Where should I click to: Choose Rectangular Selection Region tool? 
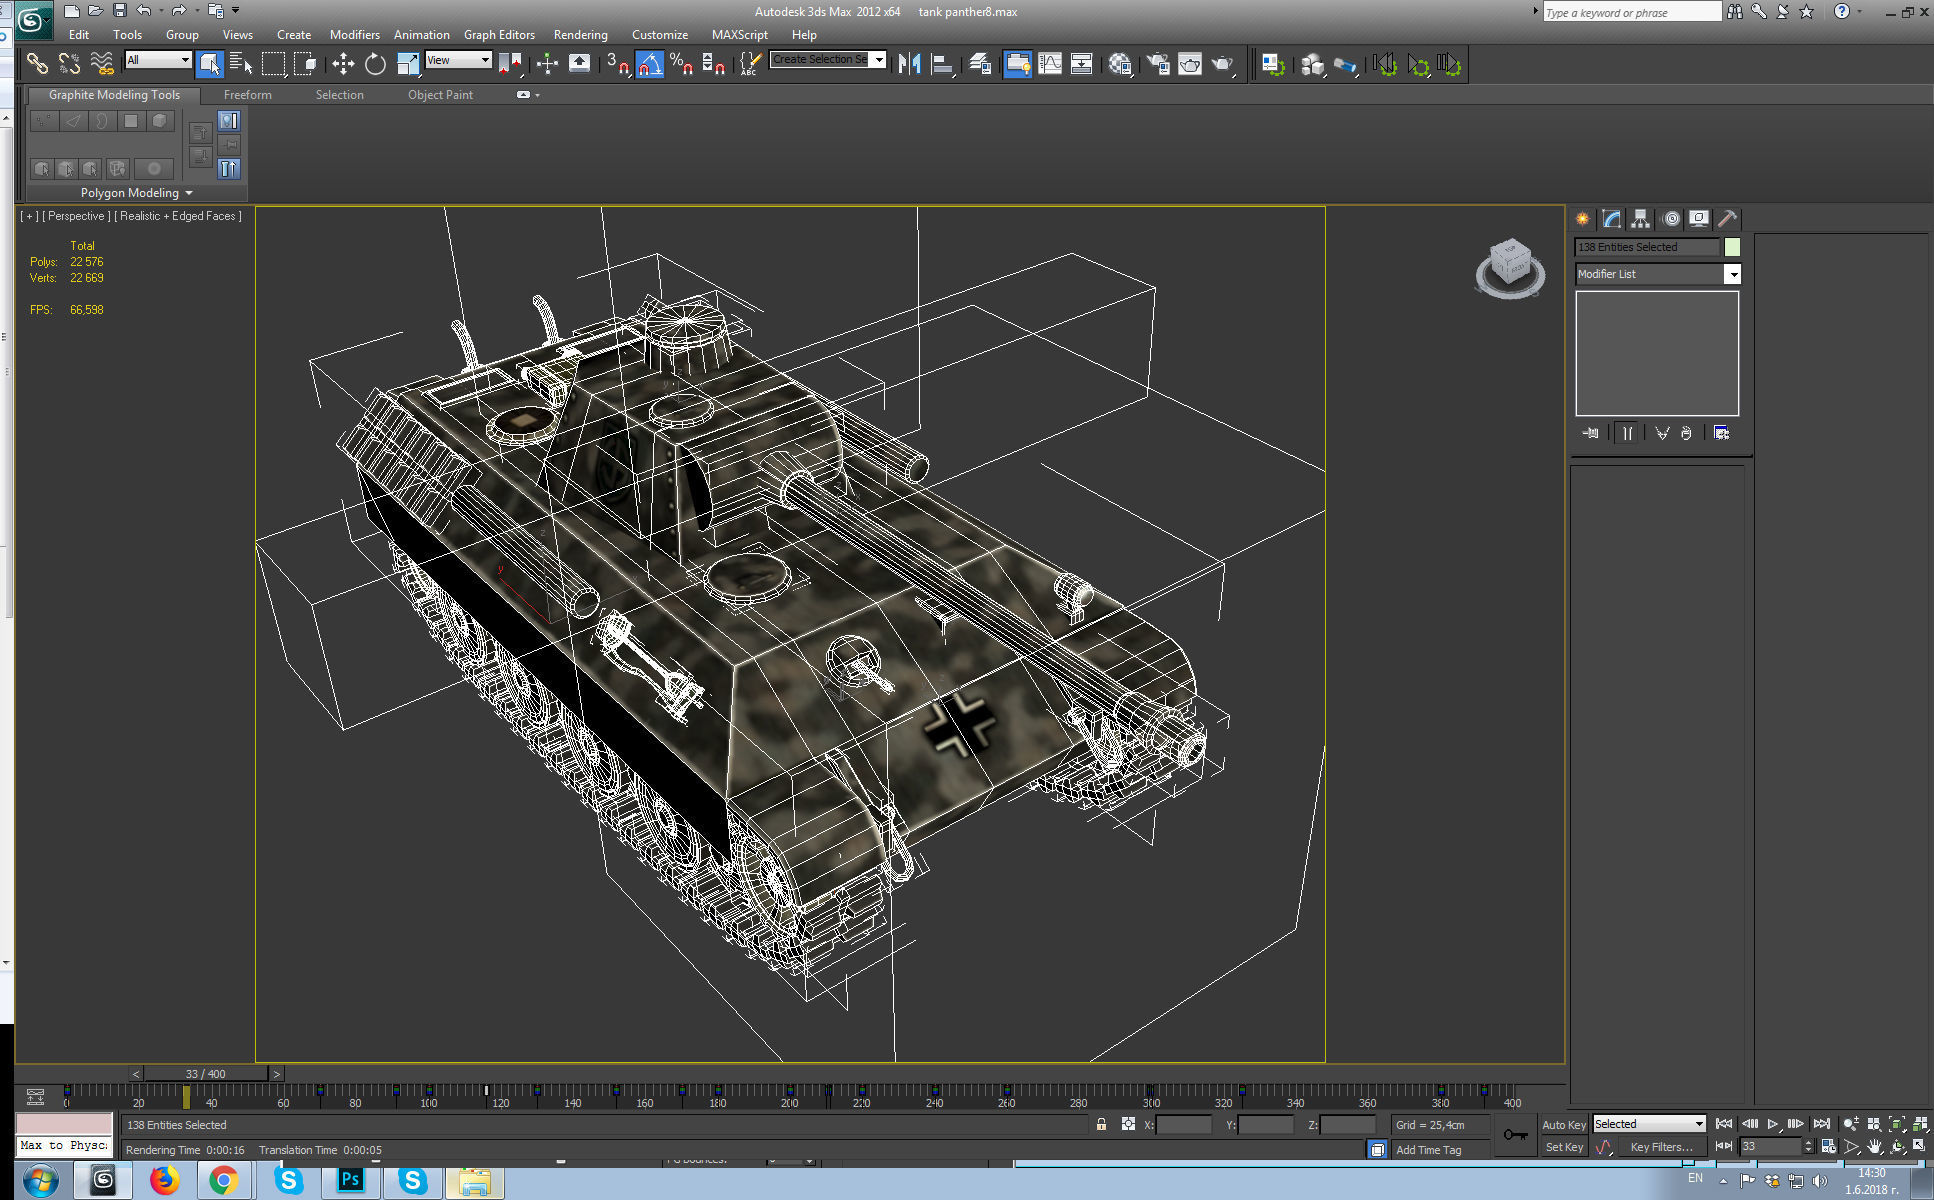pos(273,64)
